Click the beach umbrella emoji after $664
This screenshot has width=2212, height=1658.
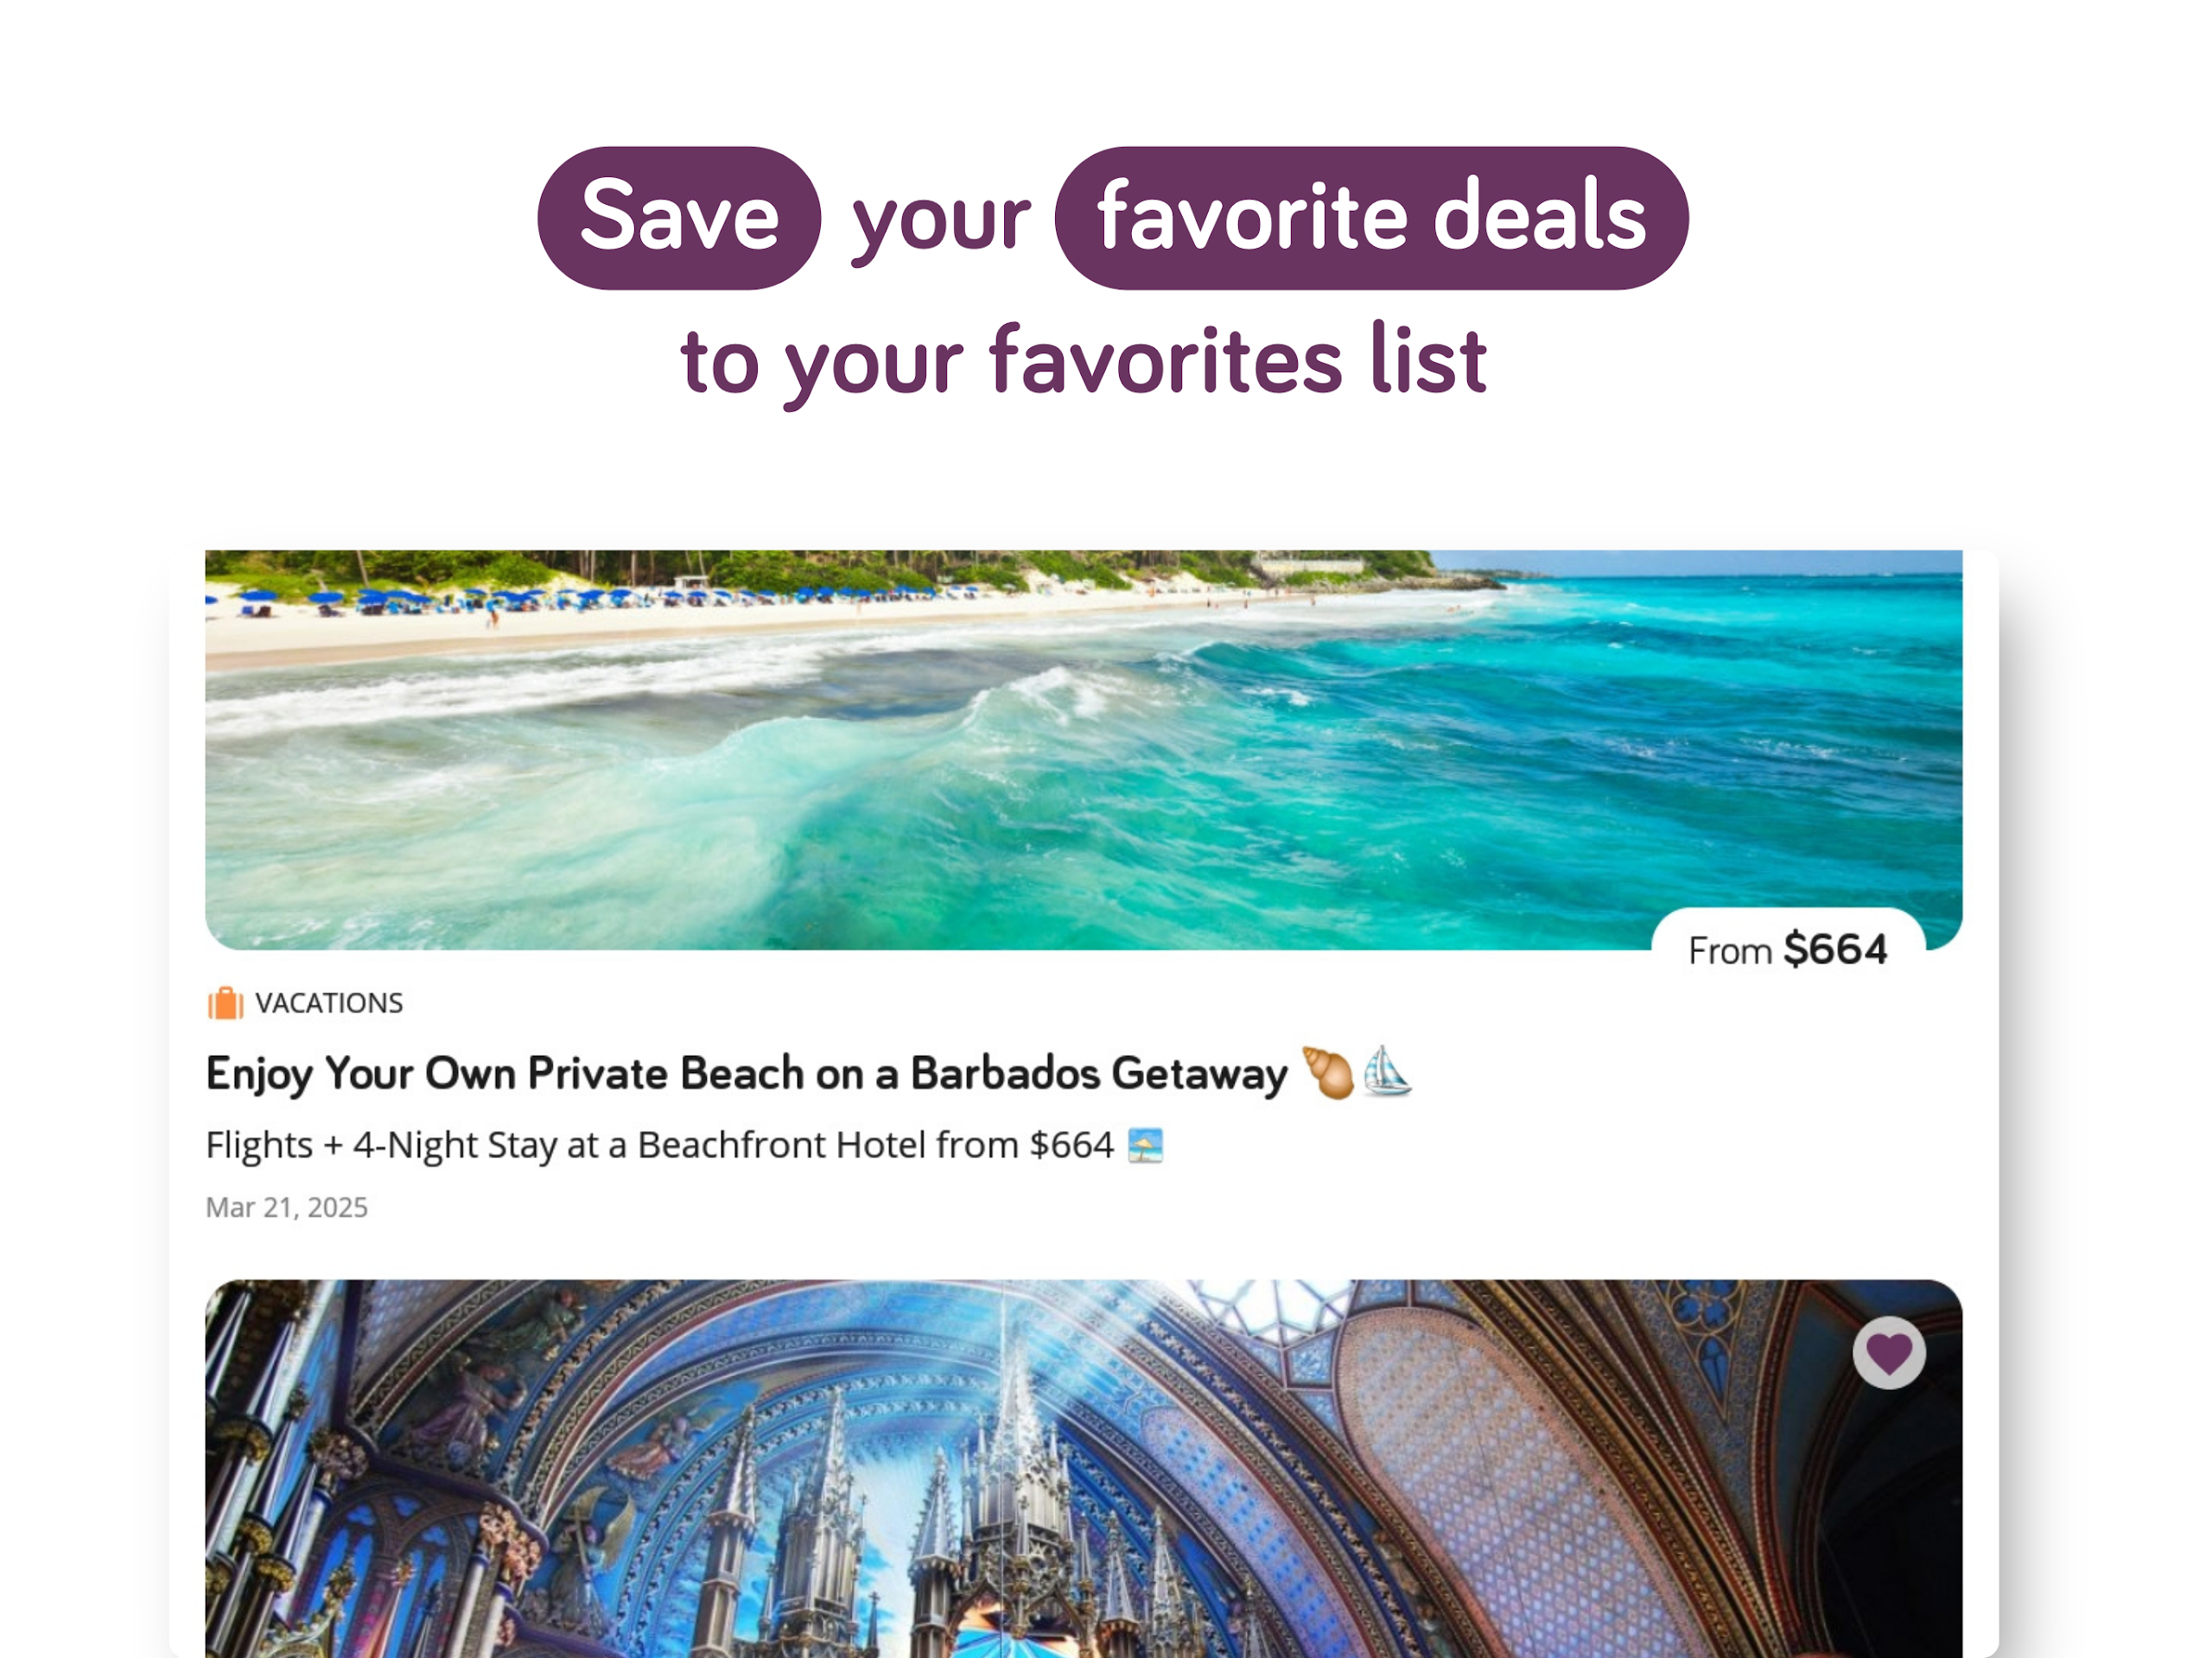click(1145, 1145)
